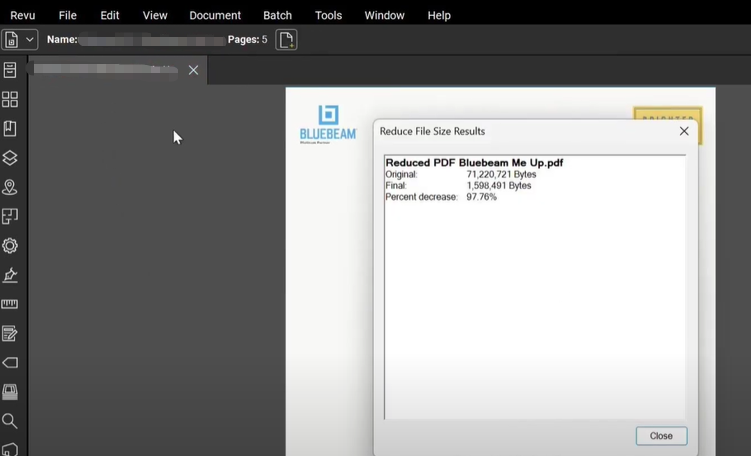The width and height of the screenshot is (751, 456).
Task: Open the Measurements ruler panel
Action: point(10,304)
